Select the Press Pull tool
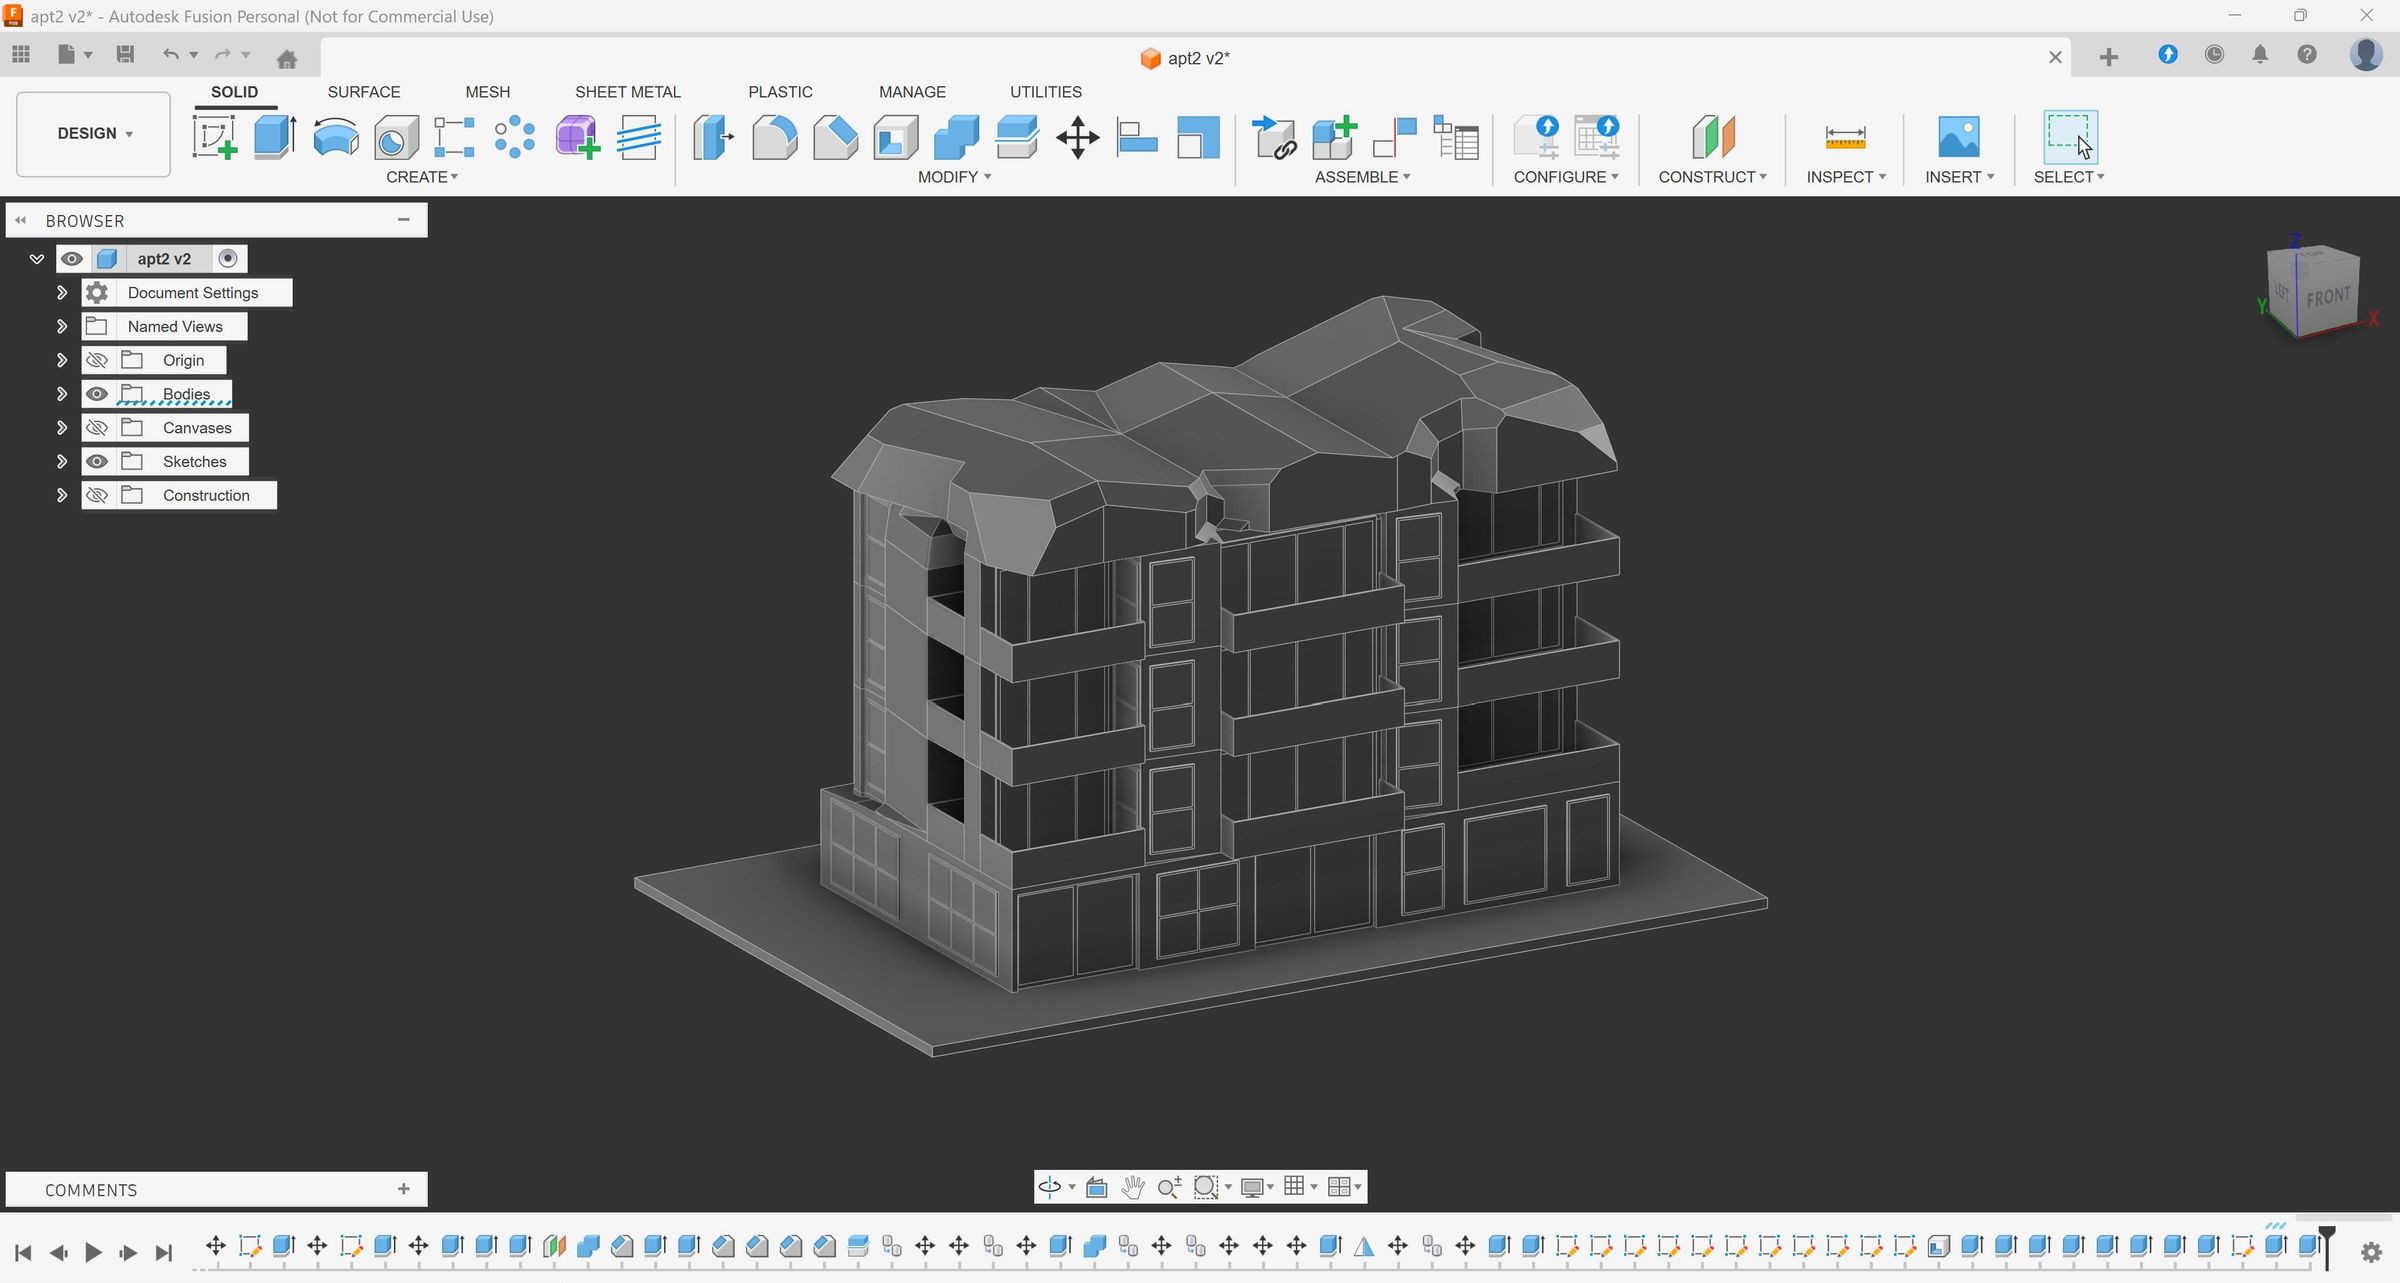Viewport: 2400px width, 1283px height. tap(714, 137)
